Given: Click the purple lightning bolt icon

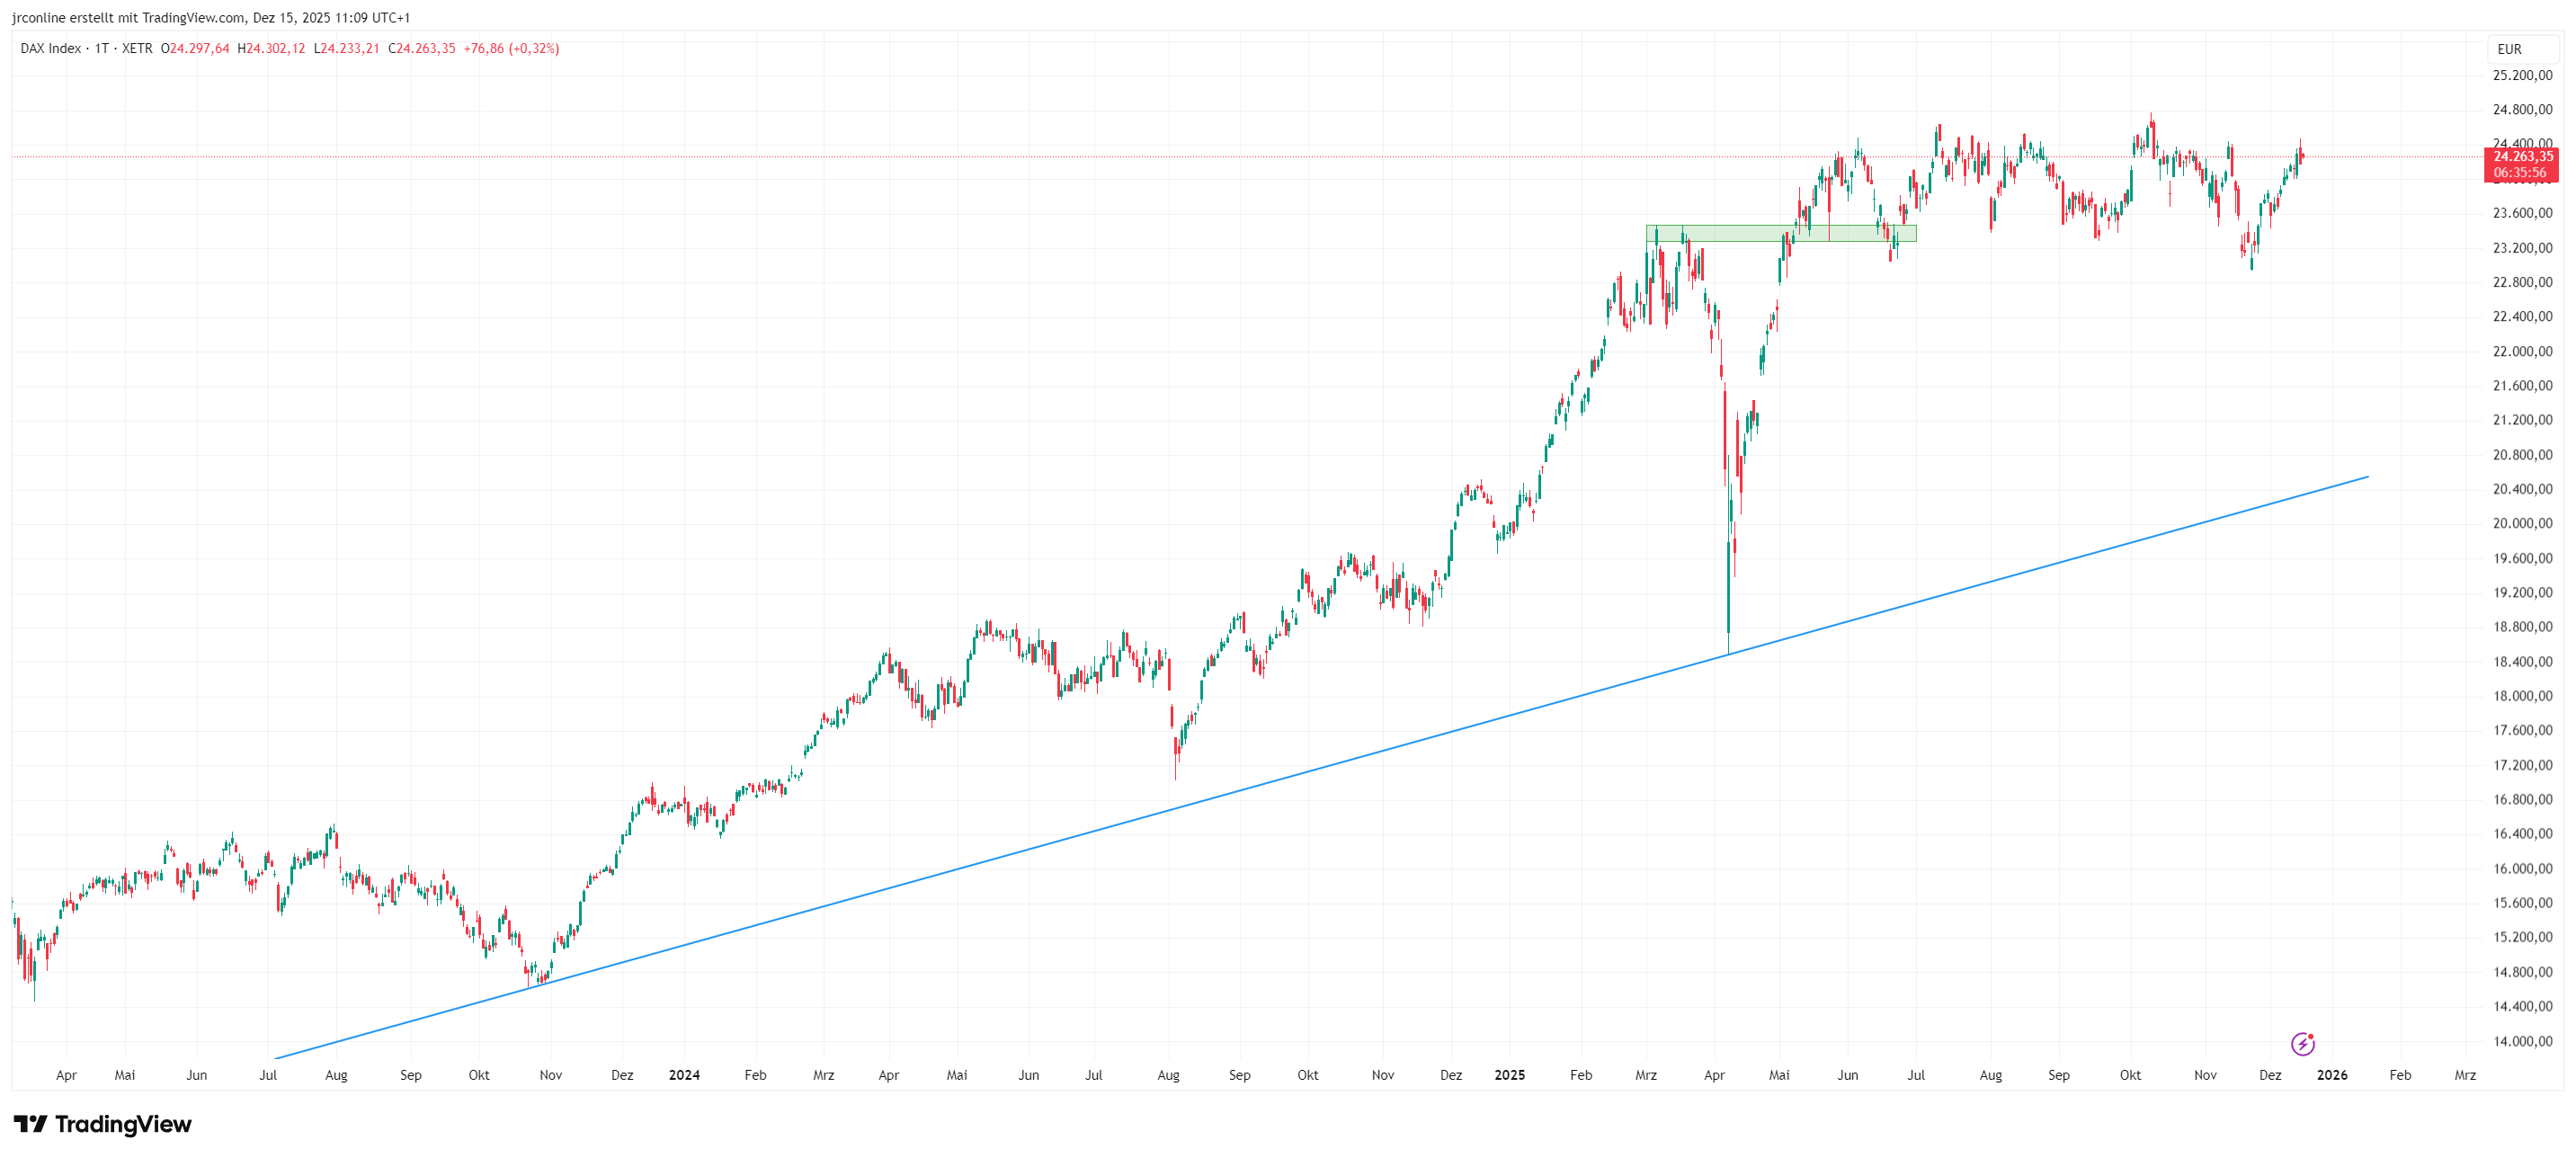Looking at the screenshot, I should coord(2302,1044).
